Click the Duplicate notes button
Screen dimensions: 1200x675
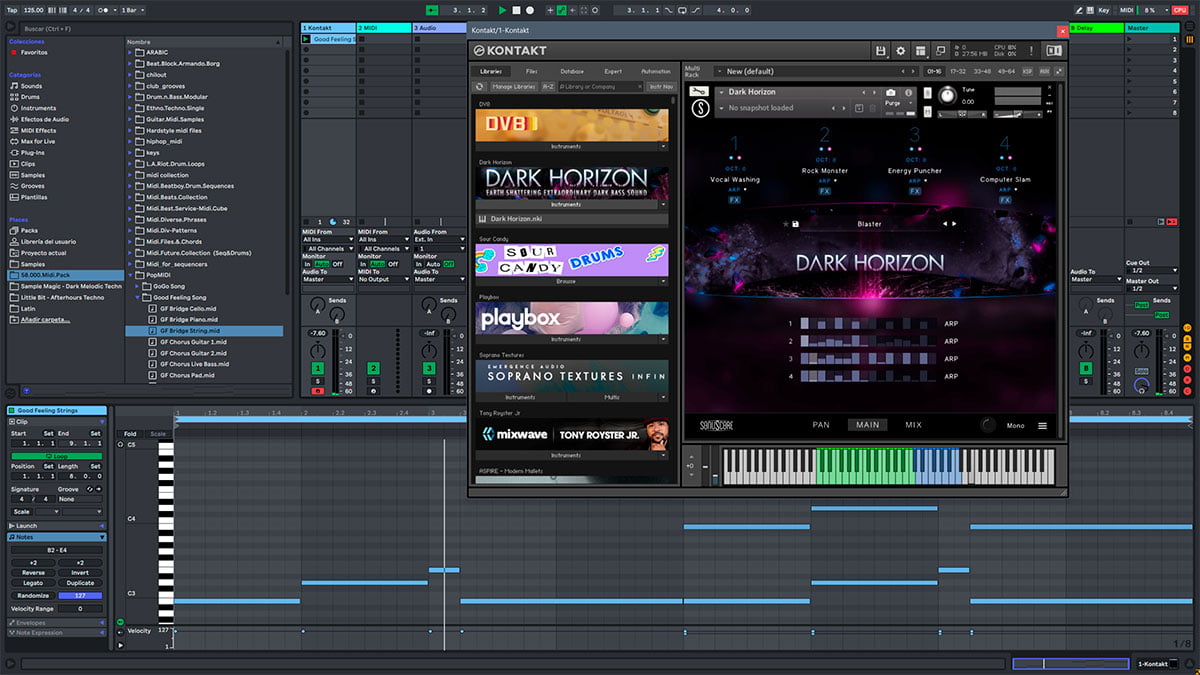(x=80, y=583)
